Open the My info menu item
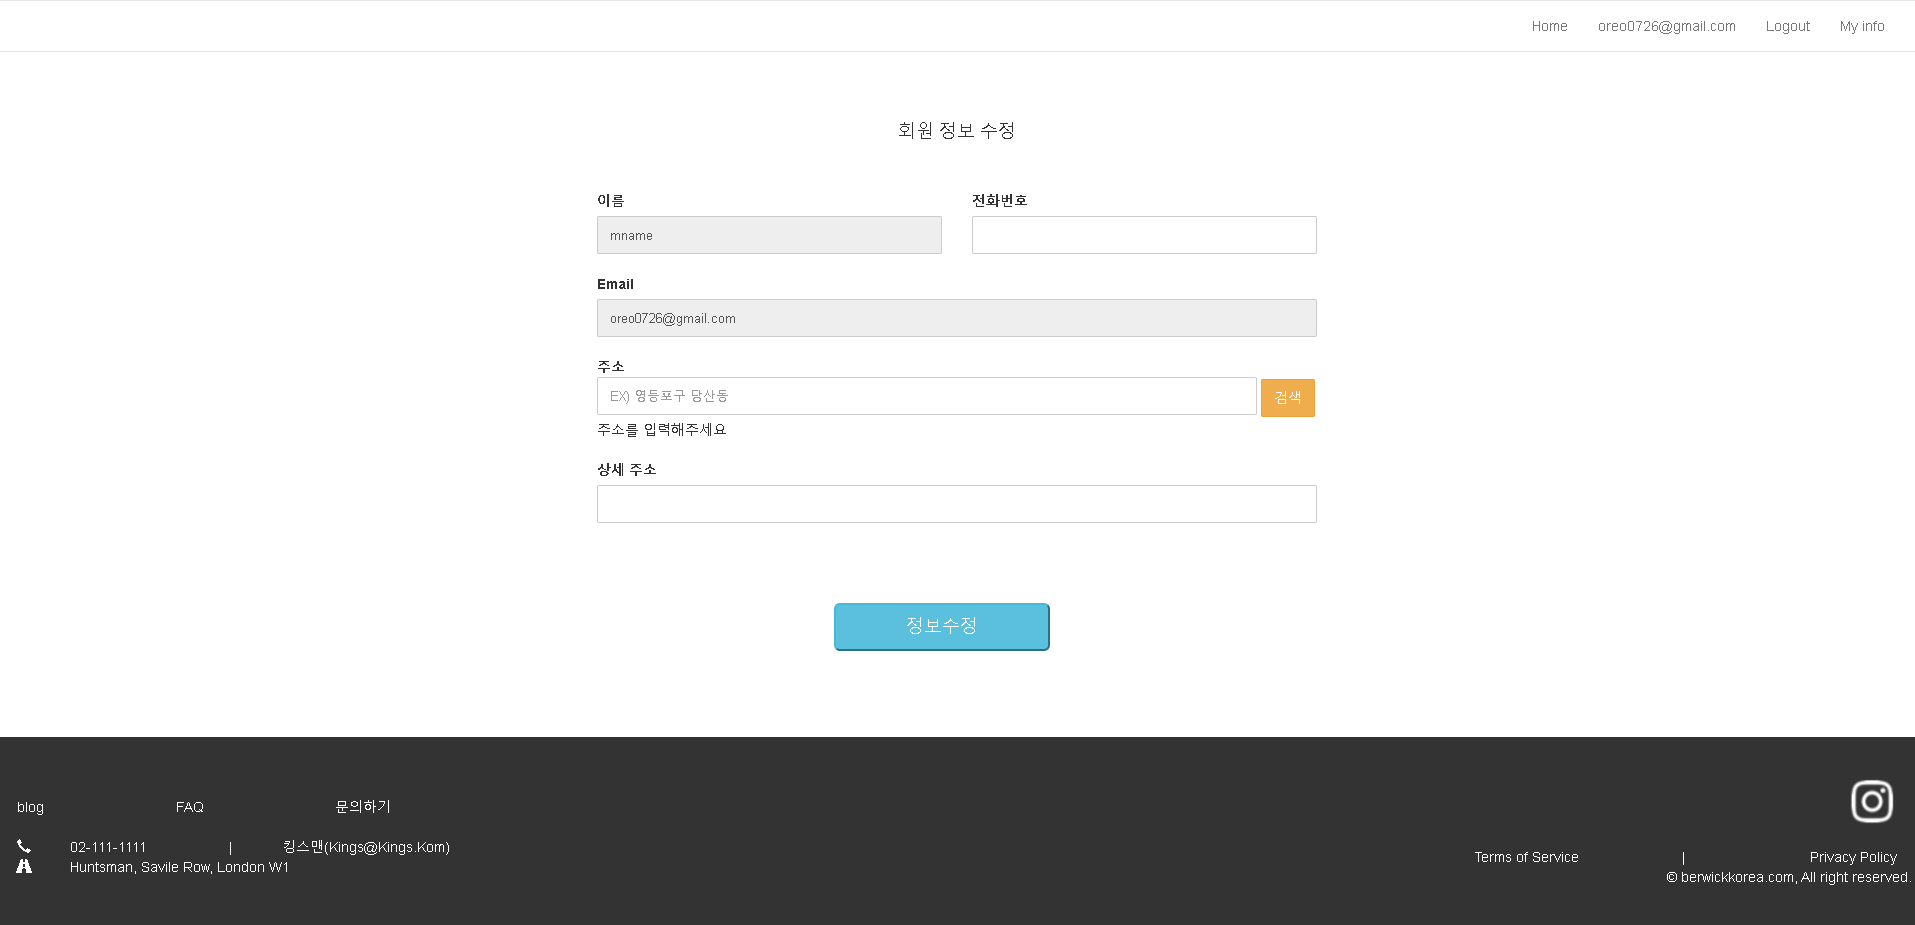This screenshot has height=925, width=1915. tap(1861, 25)
